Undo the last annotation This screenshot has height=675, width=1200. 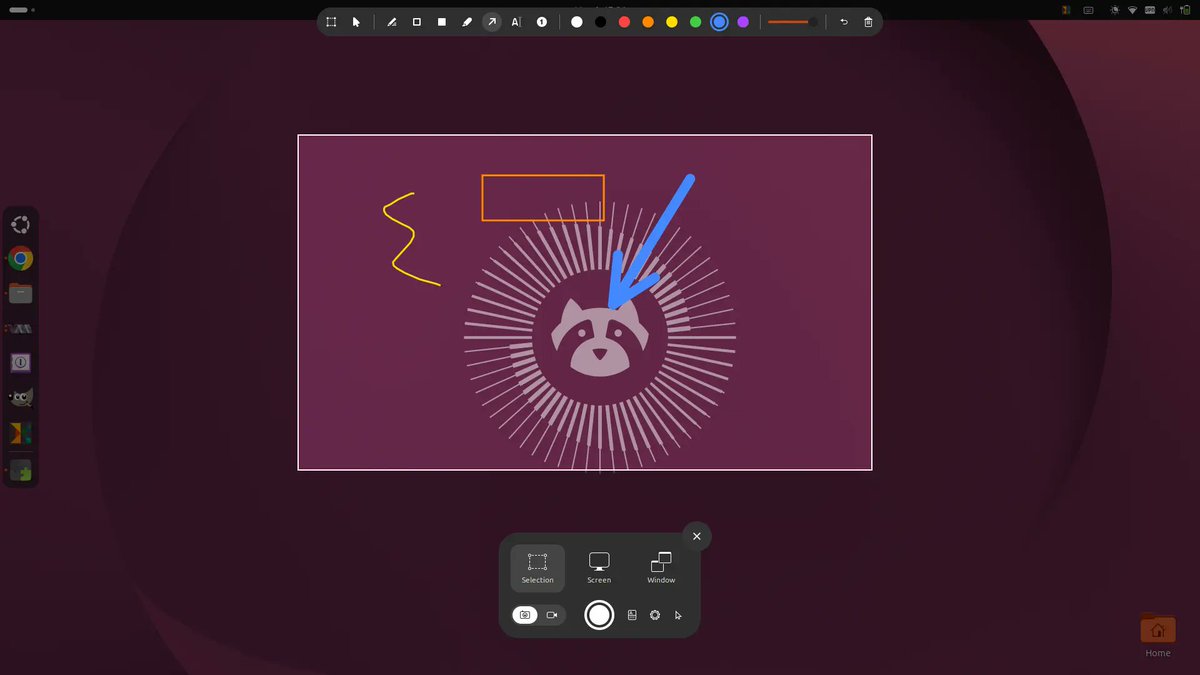(843, 21)
